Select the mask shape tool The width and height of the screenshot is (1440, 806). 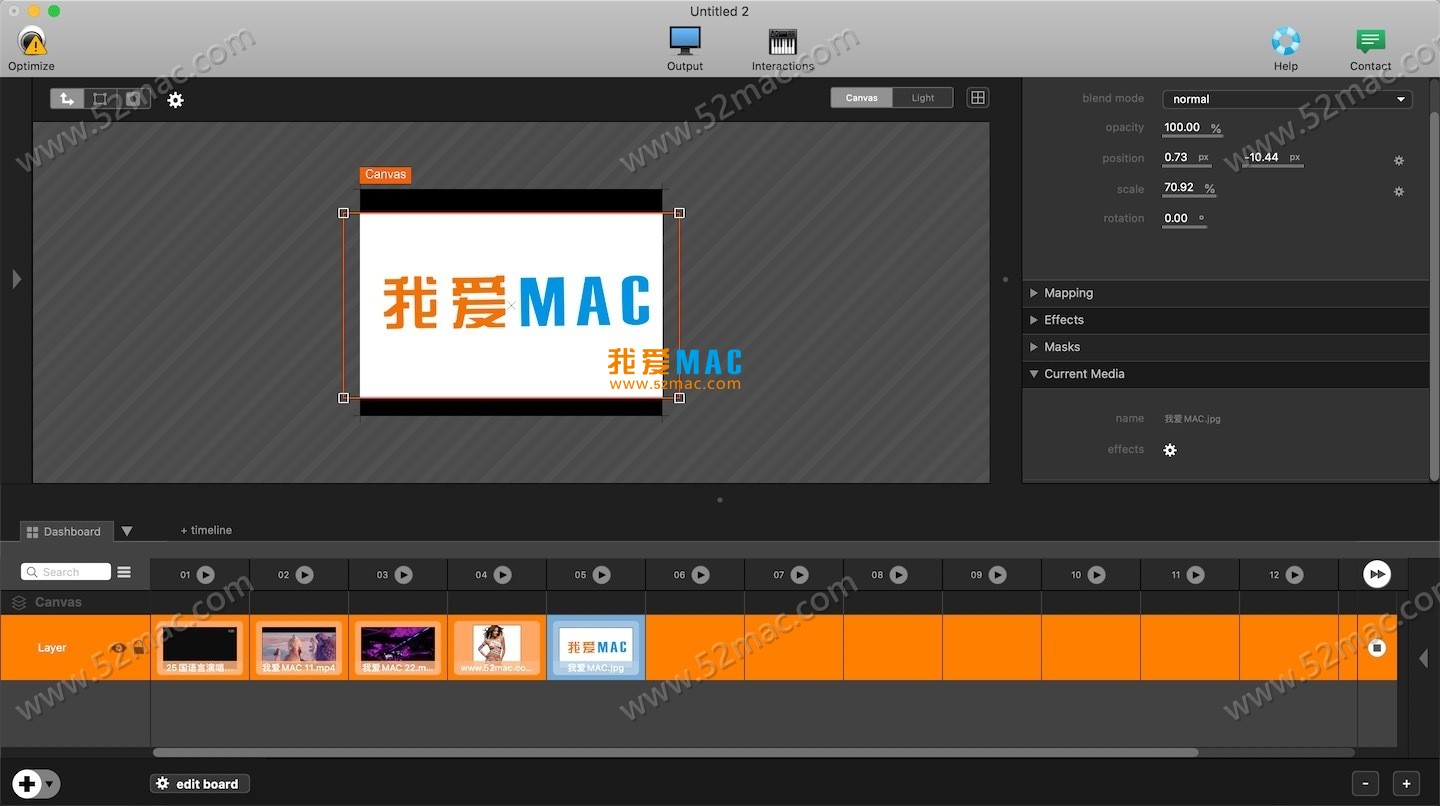coord(134,99)
